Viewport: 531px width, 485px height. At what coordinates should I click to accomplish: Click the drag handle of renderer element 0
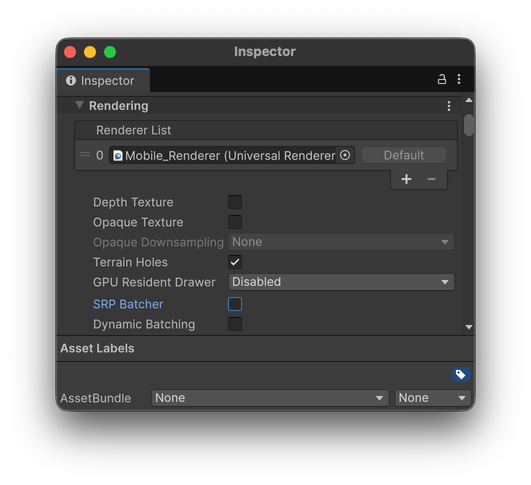click(x=85, y=155)
